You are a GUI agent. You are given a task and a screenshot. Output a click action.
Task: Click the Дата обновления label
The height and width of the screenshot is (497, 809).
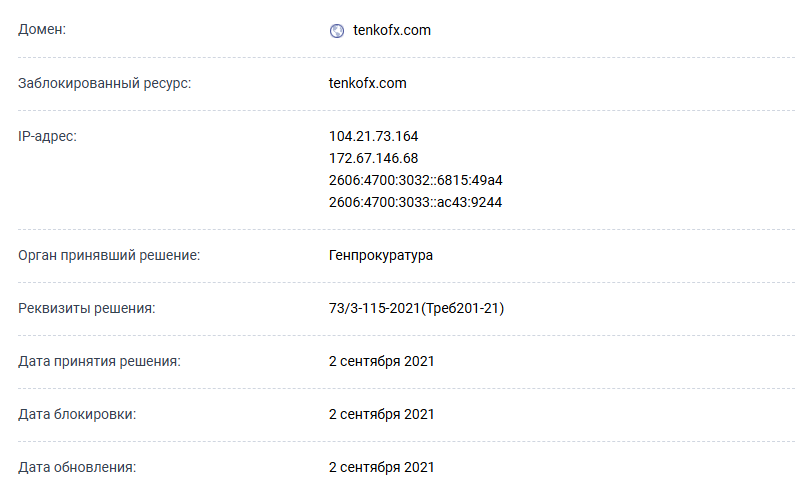click(x=77, y=467)
